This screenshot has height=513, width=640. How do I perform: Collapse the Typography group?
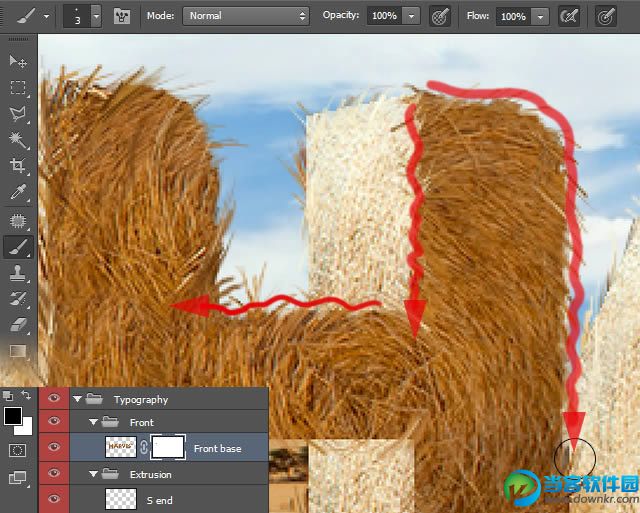point(78,399)
